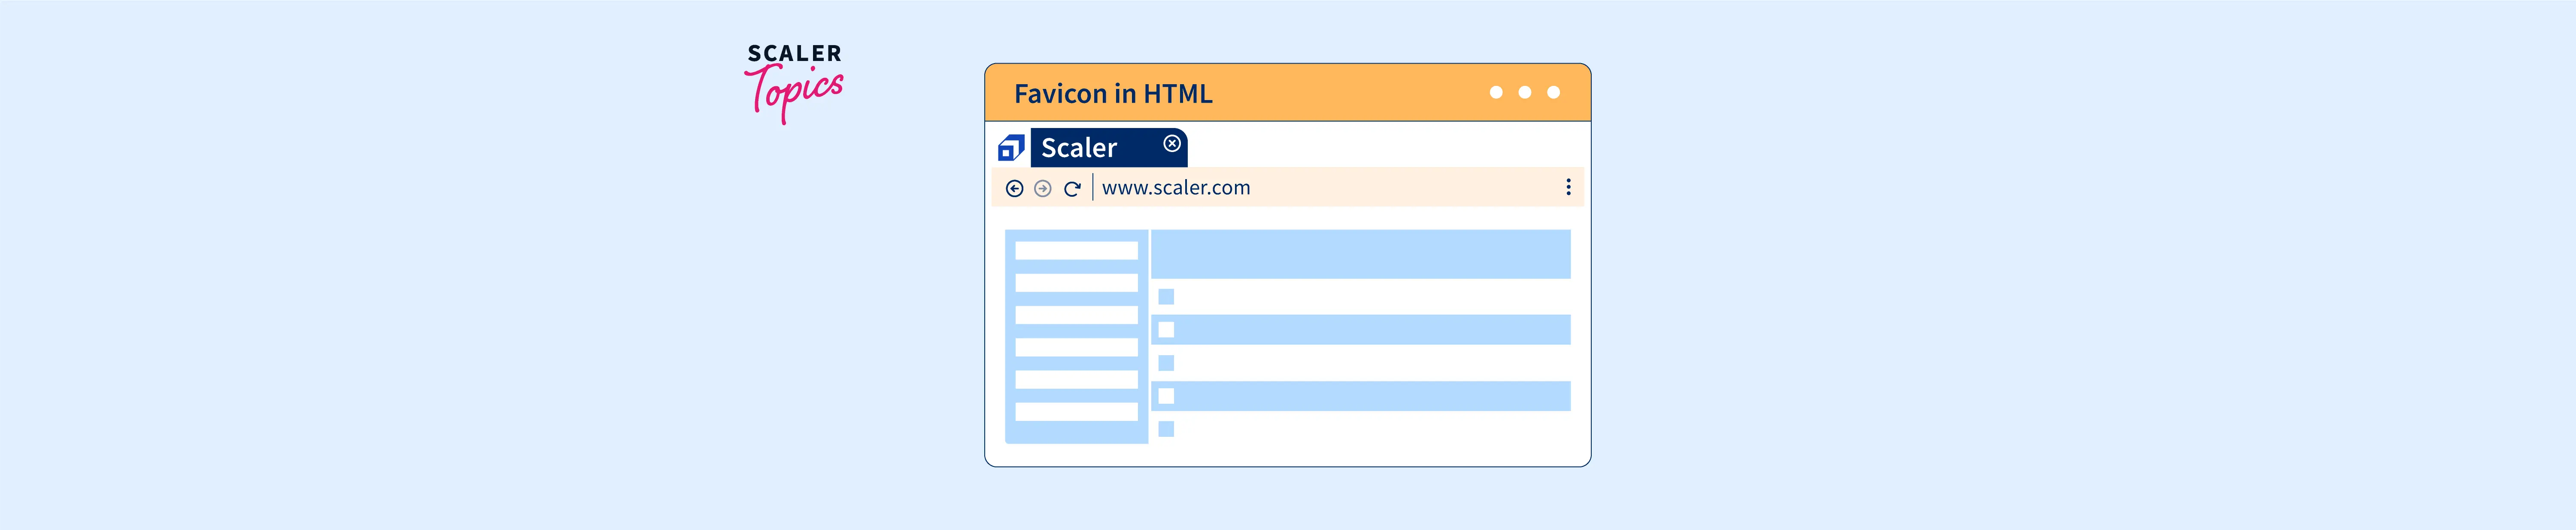Close the Scaler tab with its X
This screenshot has width=2576, height=530.
tap(1172, 144)
